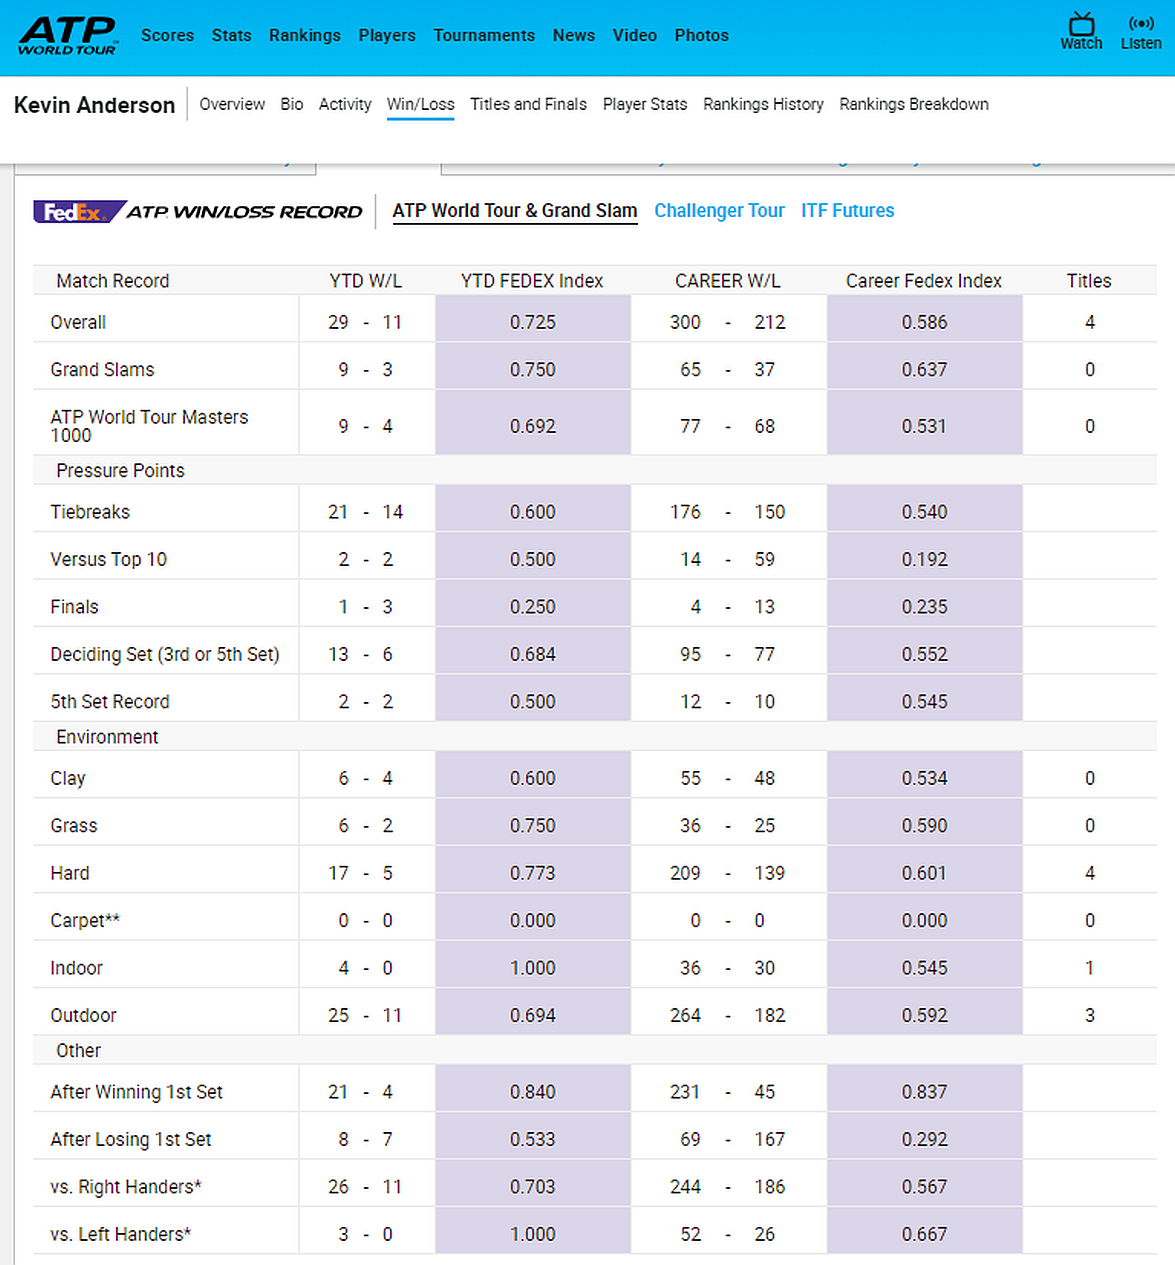The width and height of the screenshot is (1175, 1265).
Task: Open the Video menu
Action: click(x=635, y=35)
